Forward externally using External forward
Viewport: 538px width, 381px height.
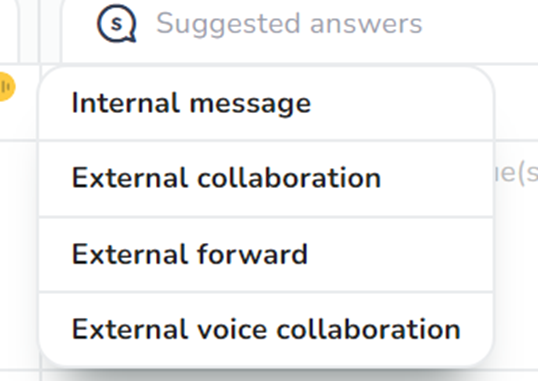266,254
